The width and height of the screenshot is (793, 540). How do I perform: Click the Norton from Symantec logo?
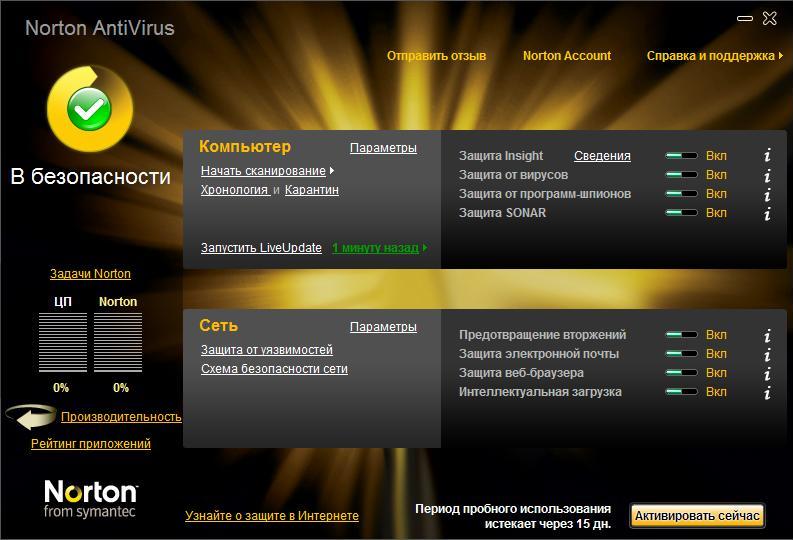coord(91,499)
